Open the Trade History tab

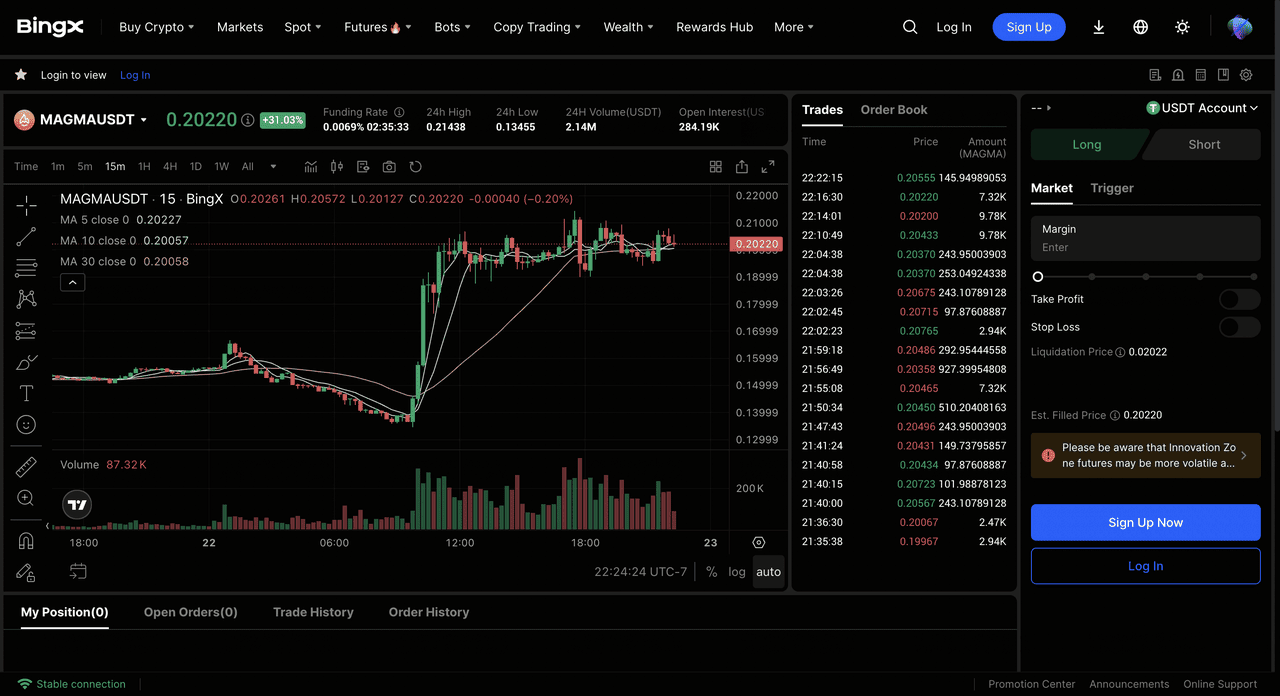(x=313, y=612)
